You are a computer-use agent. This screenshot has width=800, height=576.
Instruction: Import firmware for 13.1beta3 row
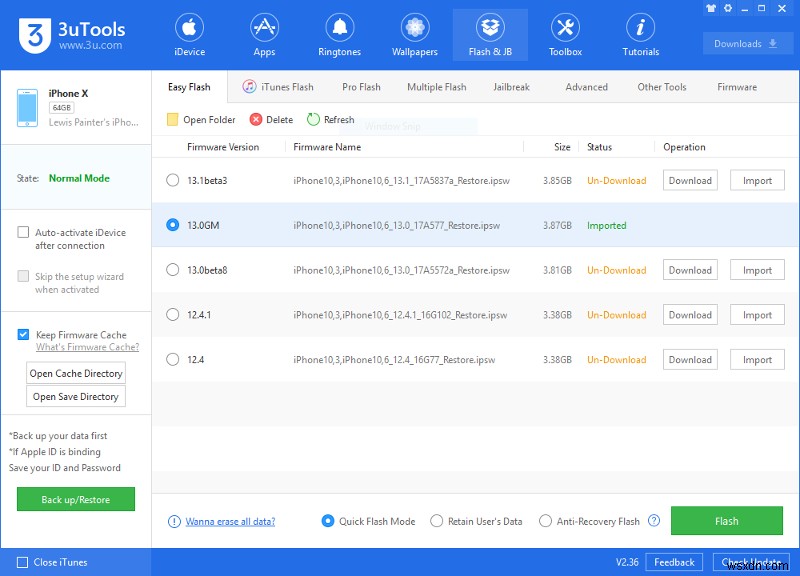pyautogui.click(x=757, y=180)
